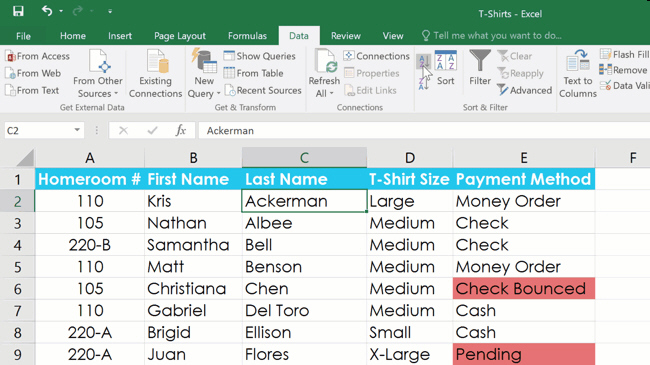The image size is (650, 365).
Task: Open Existing Connections
Action: [155, 73]
